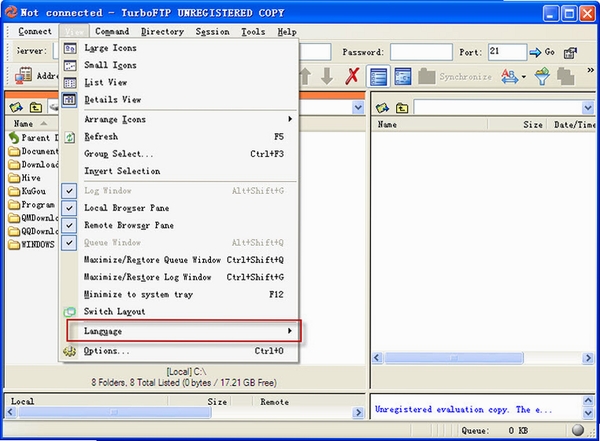The image size is (600, 441).
Task: Click the Go connect button
Action: pos(542,52)
